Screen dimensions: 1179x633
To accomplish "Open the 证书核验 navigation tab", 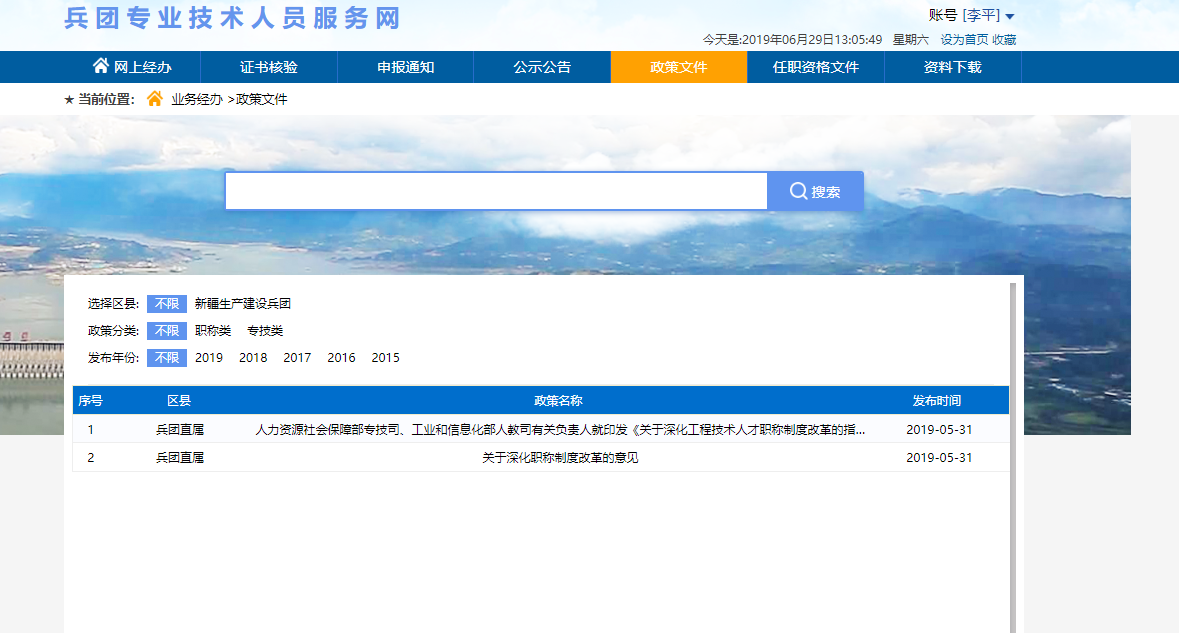I will 268,67.
